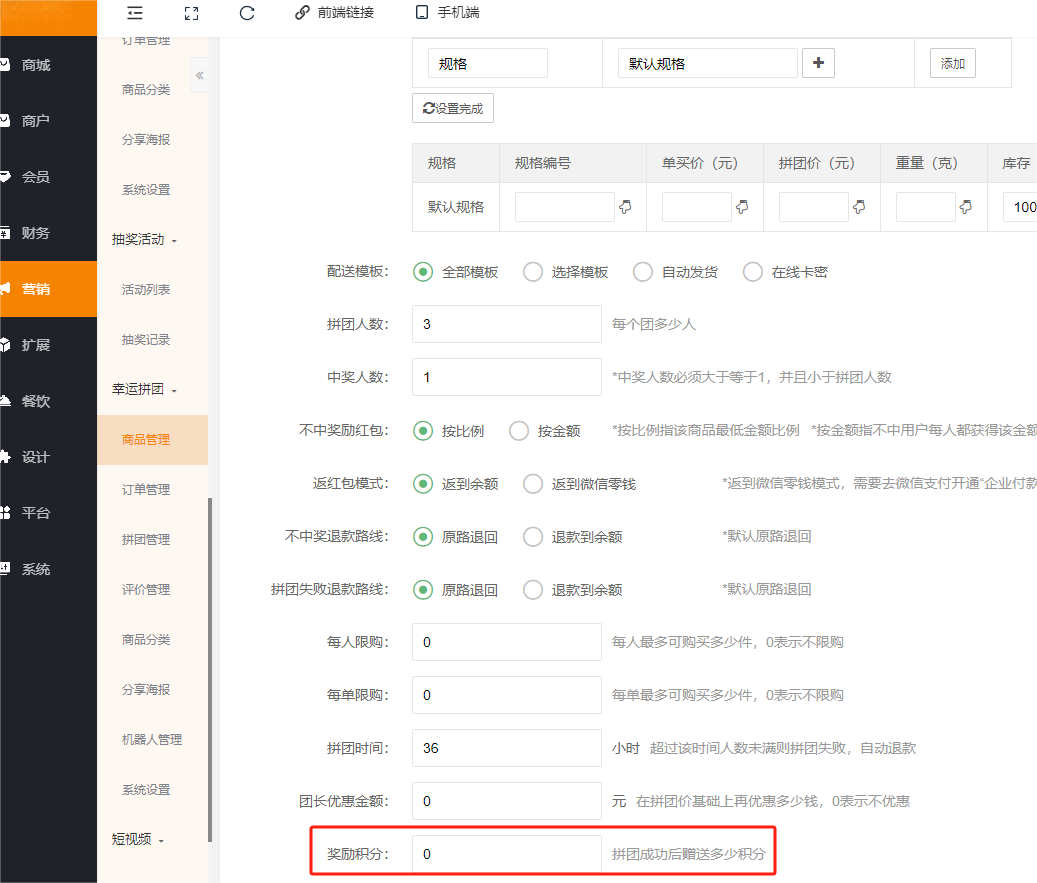Click the 设置完成 button
Screen dimensions: 1037x883
click(x=453, y=108)
